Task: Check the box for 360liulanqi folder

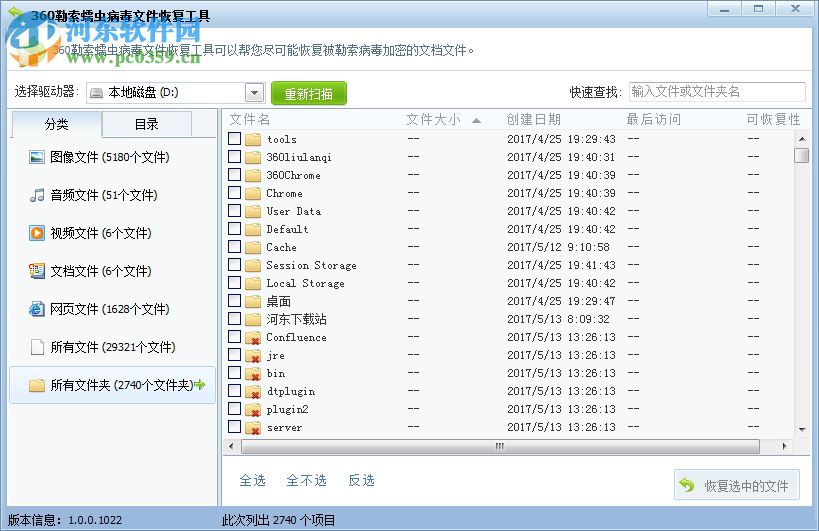Action: [x=235, y=156]
